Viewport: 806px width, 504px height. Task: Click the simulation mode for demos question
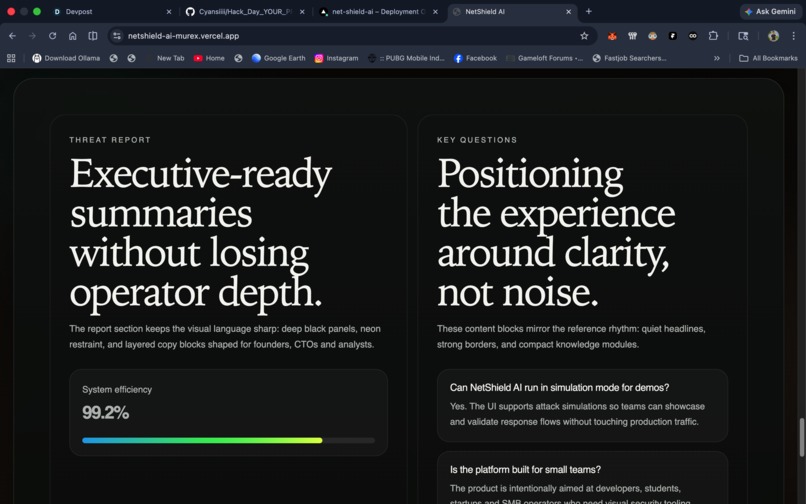(559, 387)
